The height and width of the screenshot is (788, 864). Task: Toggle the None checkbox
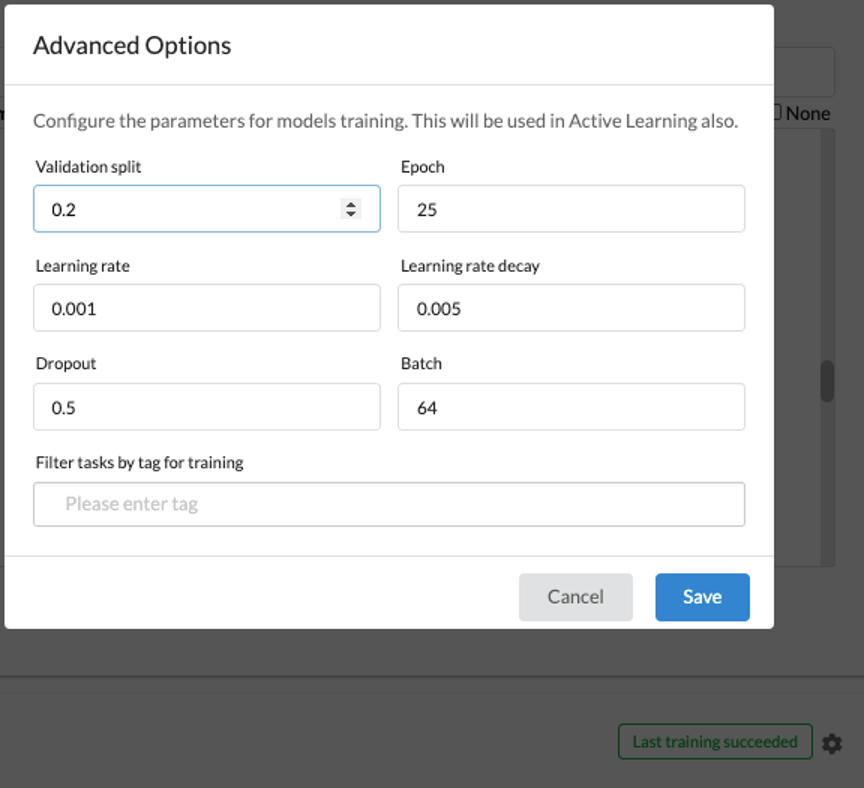tap(777, 112)
